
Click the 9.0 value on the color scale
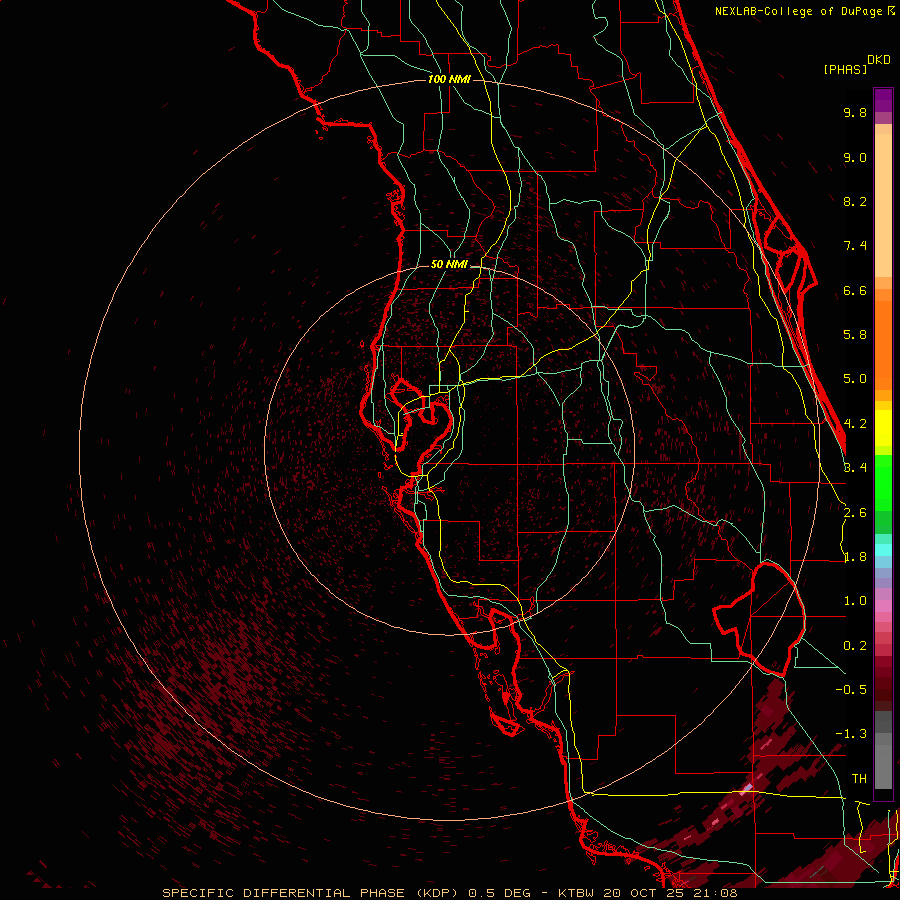855,157
